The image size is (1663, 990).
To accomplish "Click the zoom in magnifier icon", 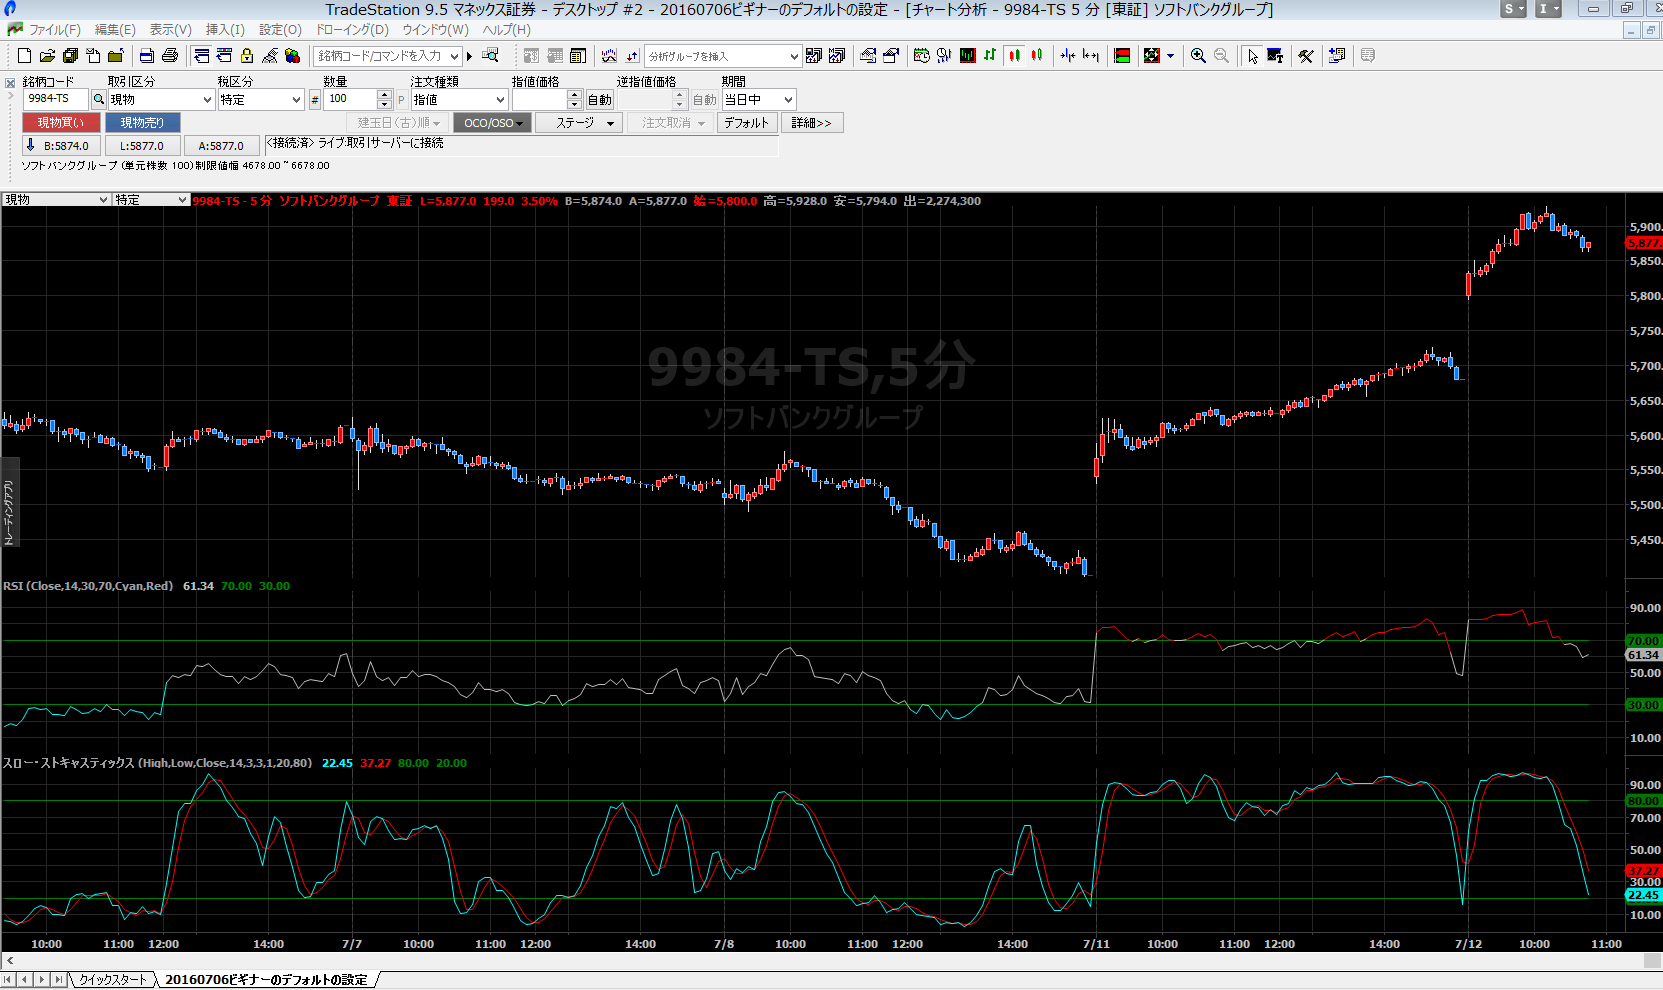I will coord(1198,56).
